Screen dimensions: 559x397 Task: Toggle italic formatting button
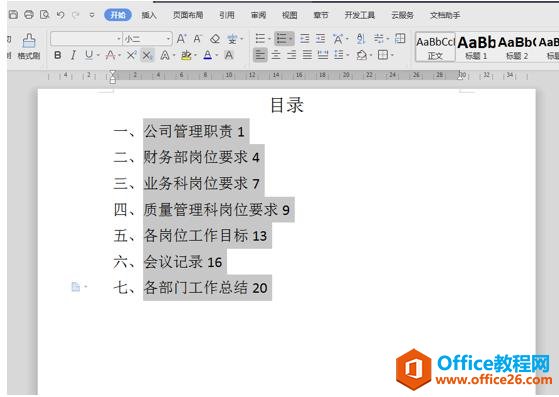pos(73,55)
